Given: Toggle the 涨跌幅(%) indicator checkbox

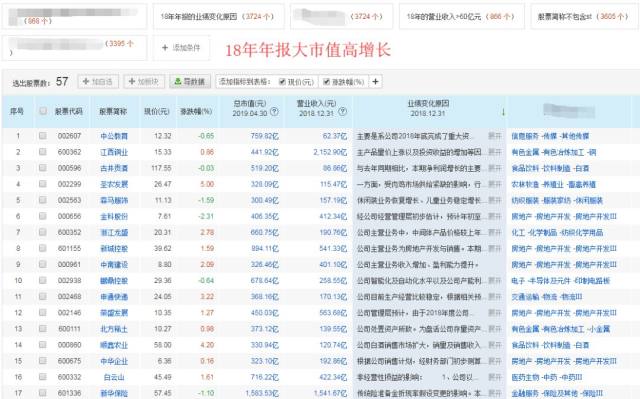Looking at the screenshot, I should [326, 82].
